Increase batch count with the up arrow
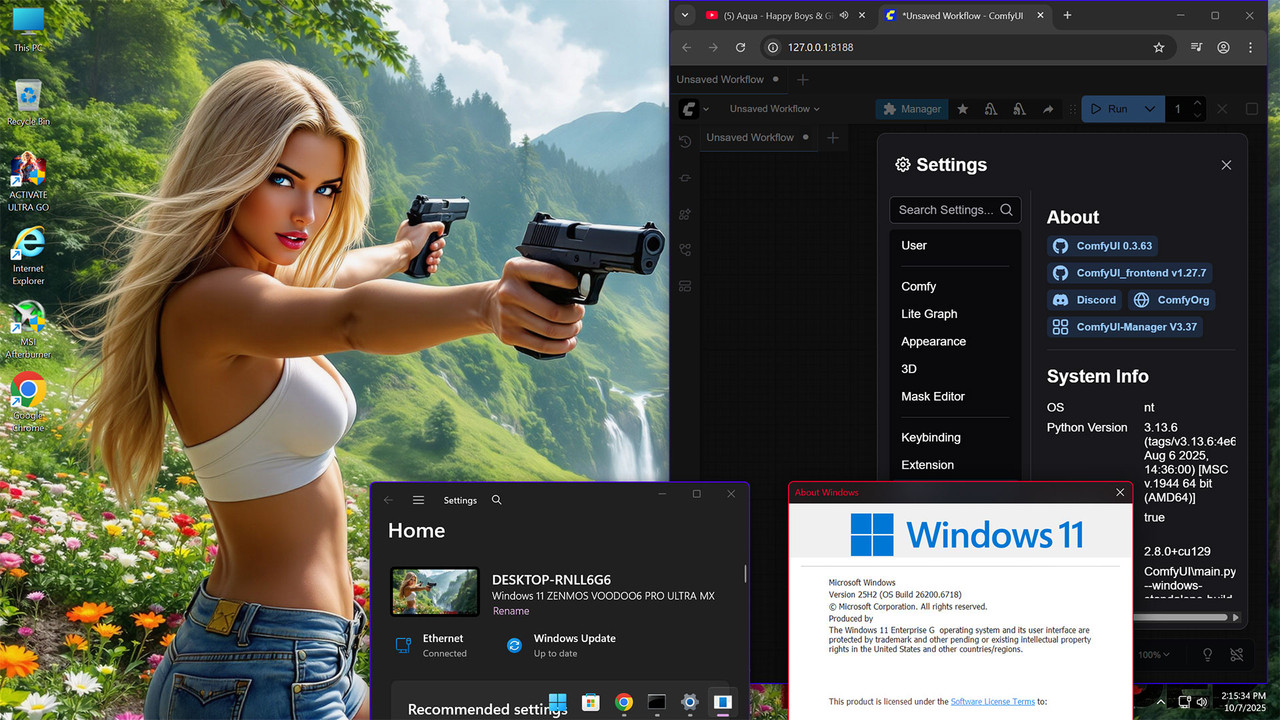 tap(1198, 103)
